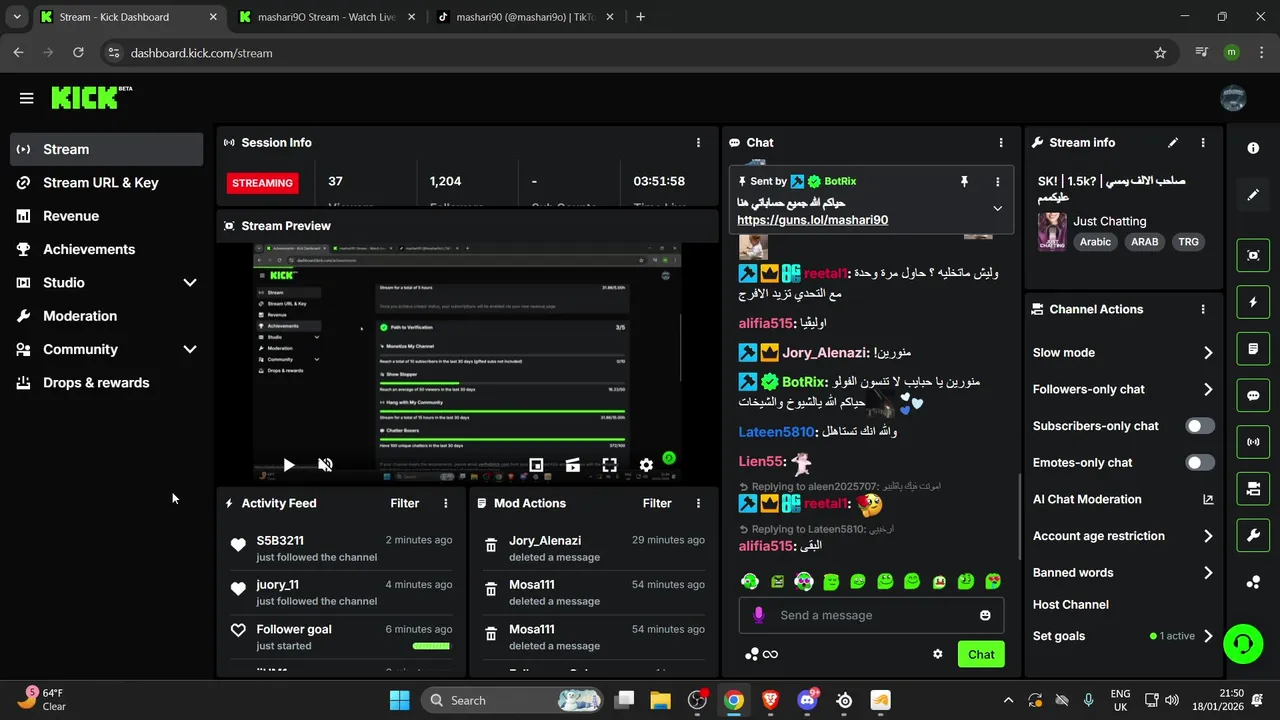Click the Just Chatting category thumbnail
Image resolution: width=1280 pixels, height=720 pixels.
point(1051,232)
